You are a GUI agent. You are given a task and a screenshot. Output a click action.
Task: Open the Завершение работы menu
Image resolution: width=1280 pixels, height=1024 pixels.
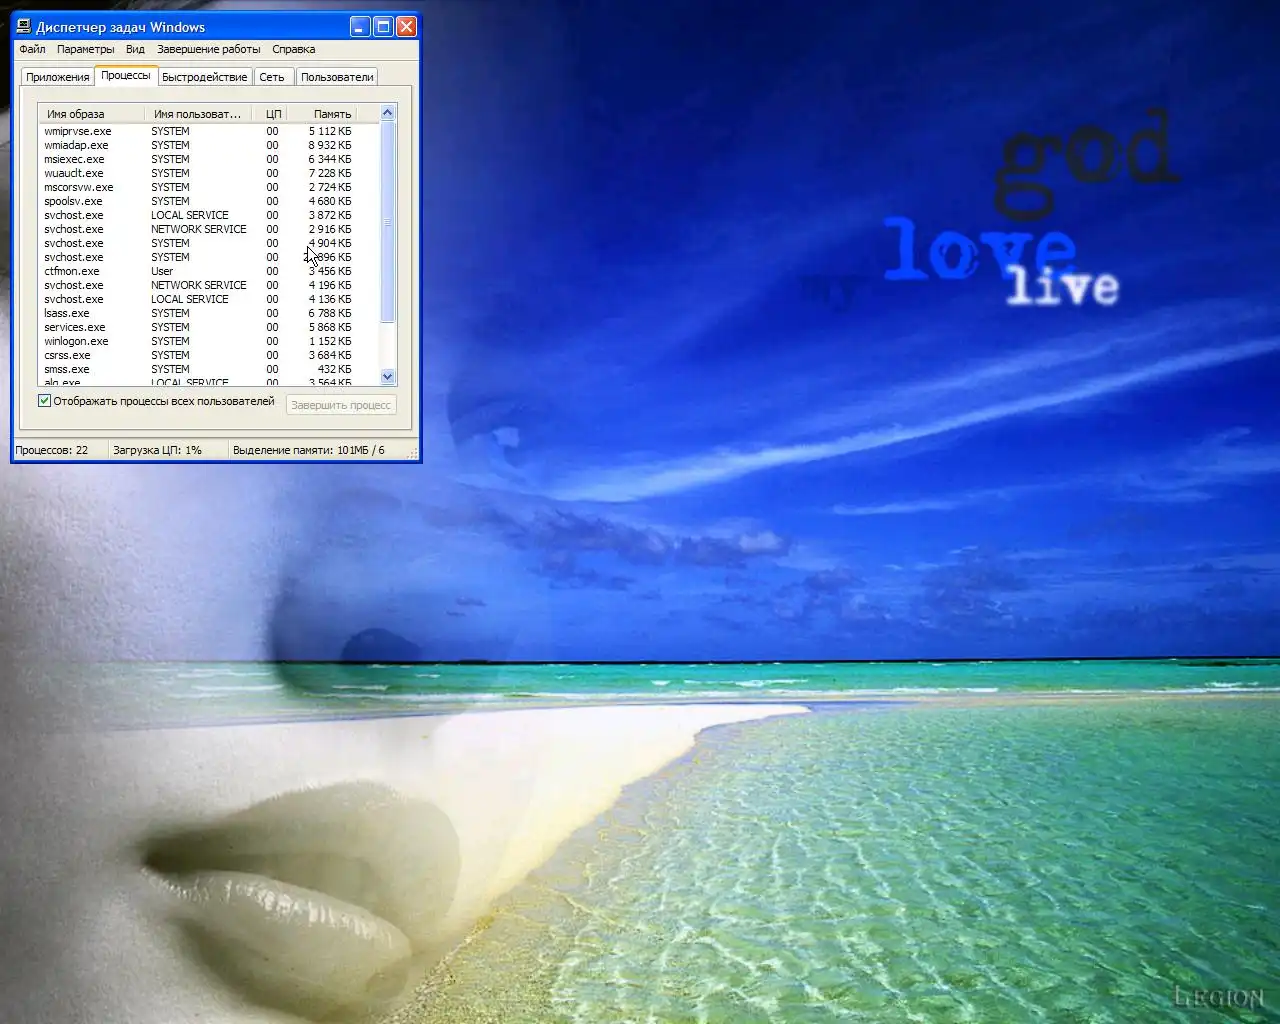pyautogui.click(x=208, y=49)
